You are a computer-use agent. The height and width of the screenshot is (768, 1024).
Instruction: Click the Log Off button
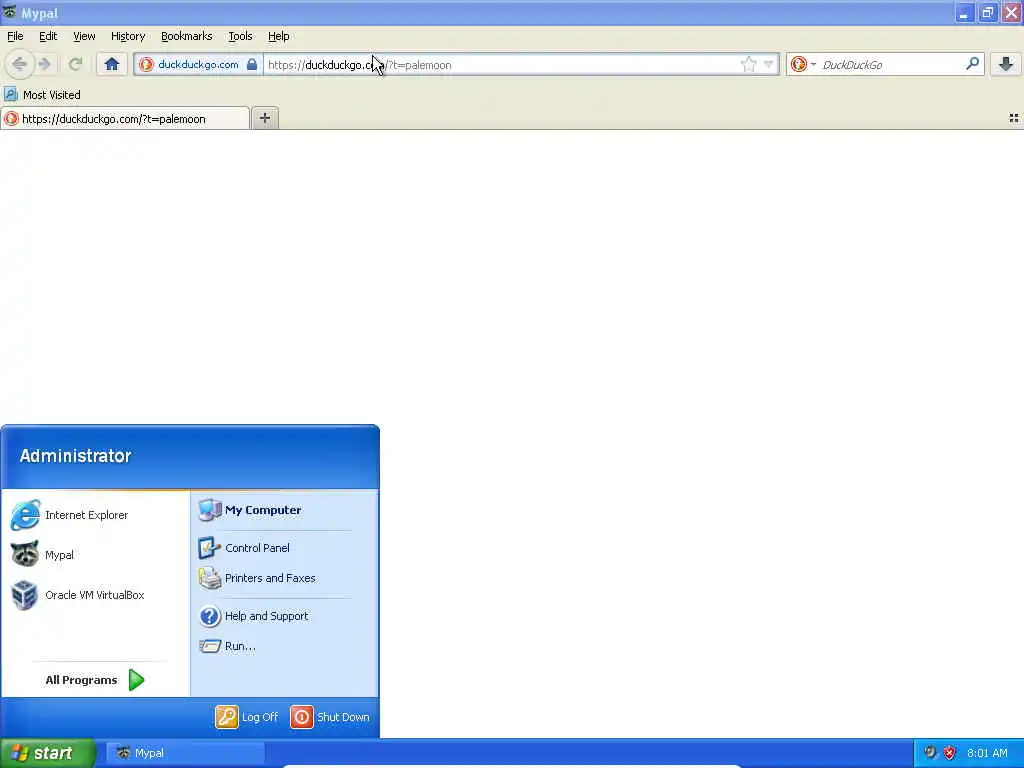click(x=247, y=716)
